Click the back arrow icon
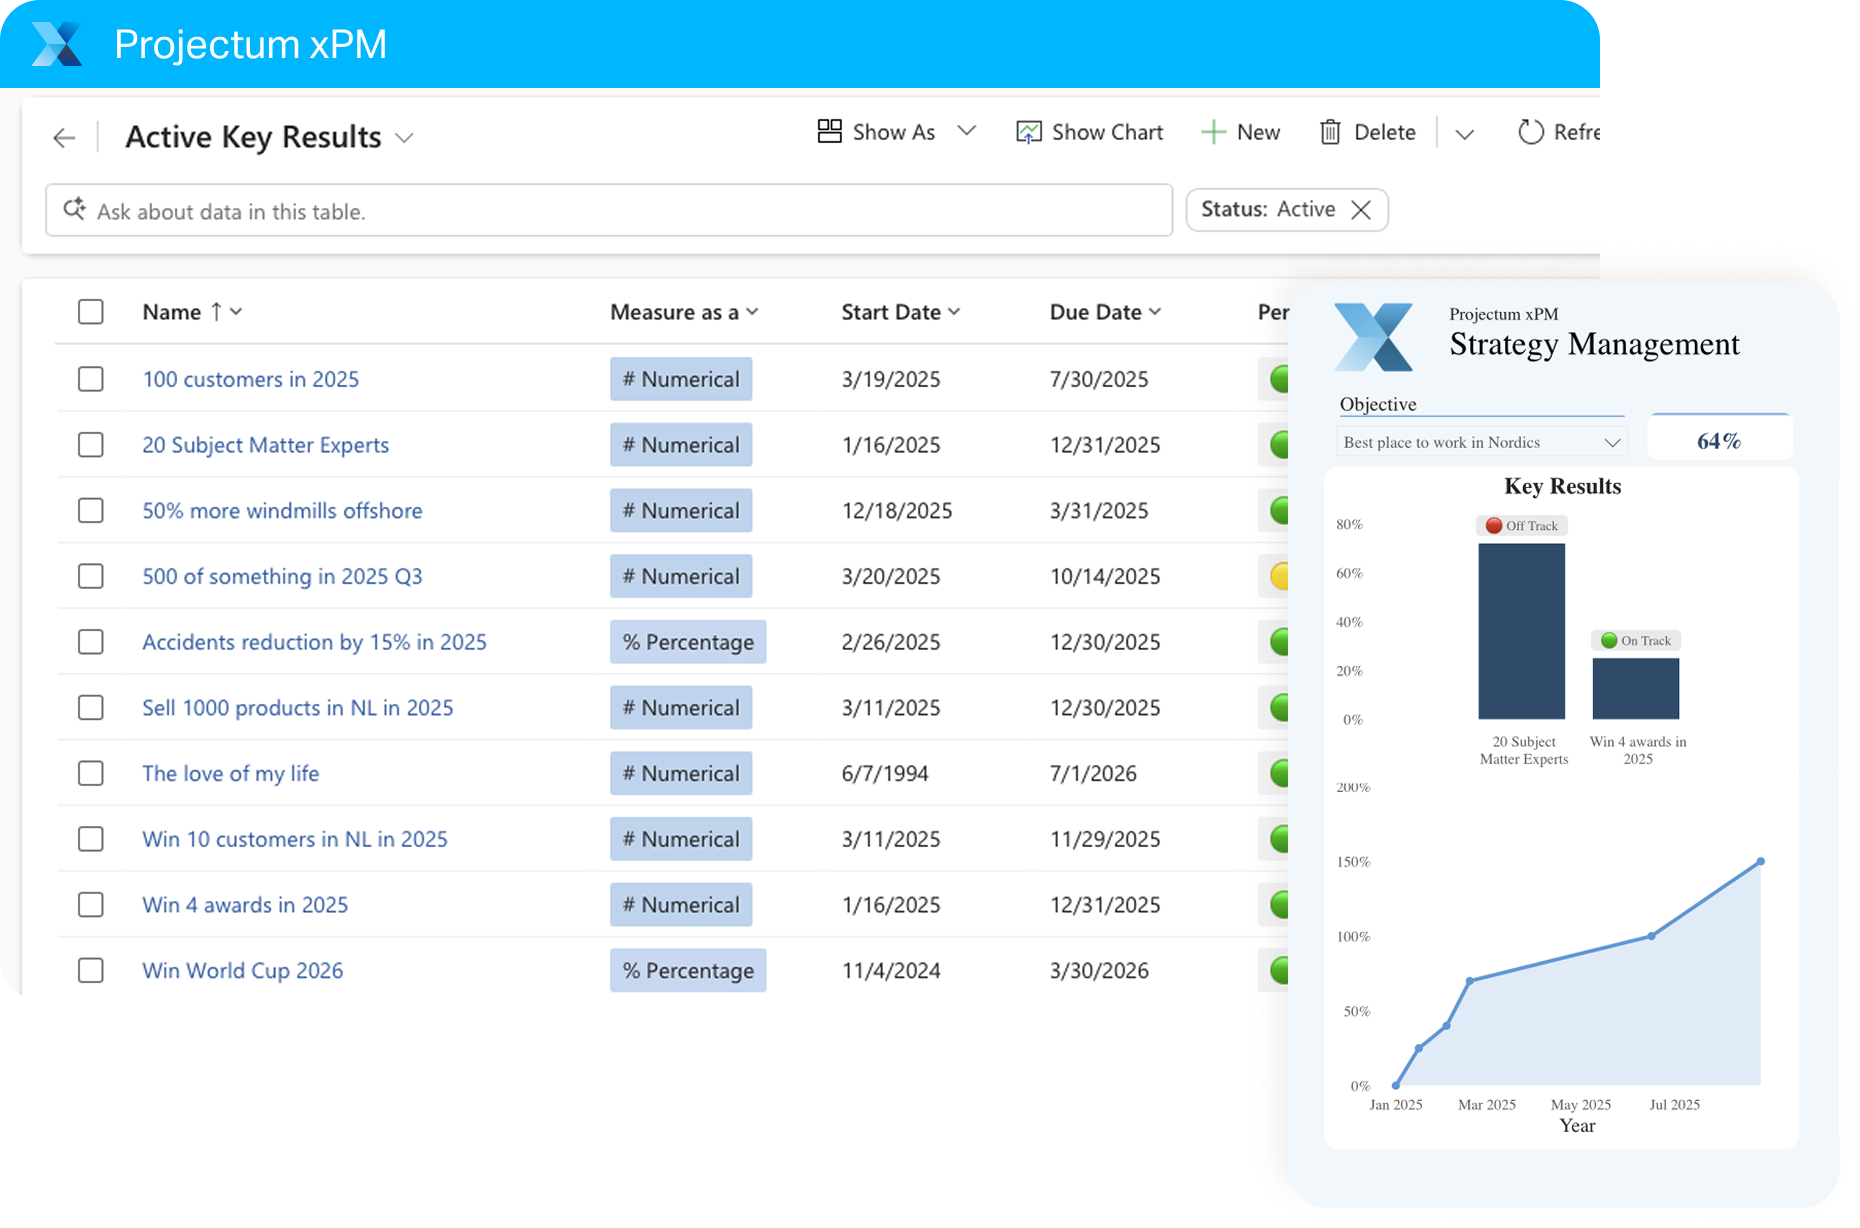This screenshot has height=1228, width=1860. [64, 138]
